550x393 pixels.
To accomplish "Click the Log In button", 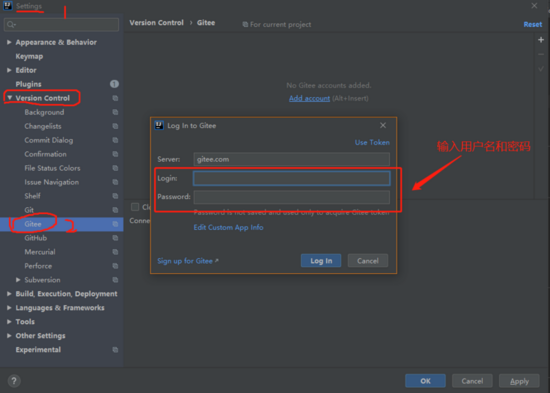I will [321, 261].
